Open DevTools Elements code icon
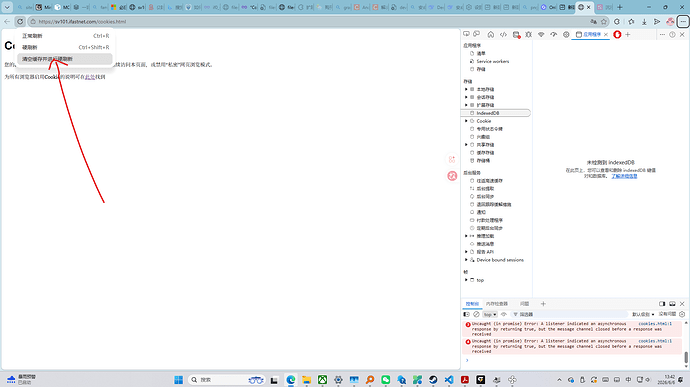 pos(503,34)
